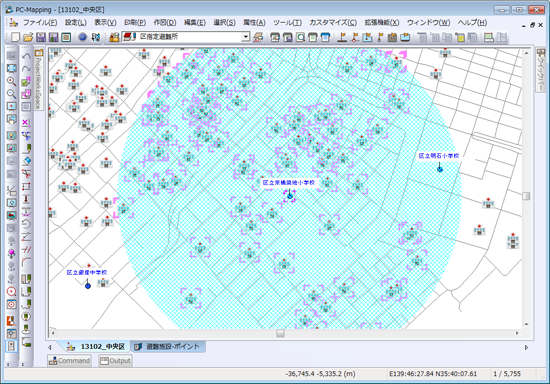550x384 pixels.
Task: Click the magnifier window icon in top toolbar
Action: (300, 37)
